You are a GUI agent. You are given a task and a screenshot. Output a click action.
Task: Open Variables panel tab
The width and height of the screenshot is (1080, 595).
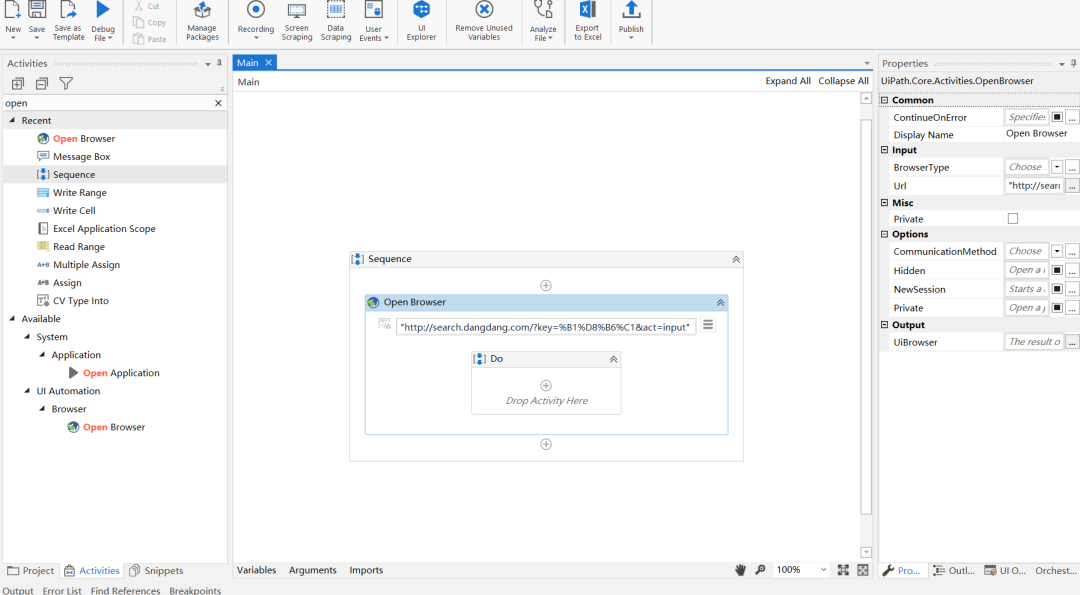coord(256,570)
